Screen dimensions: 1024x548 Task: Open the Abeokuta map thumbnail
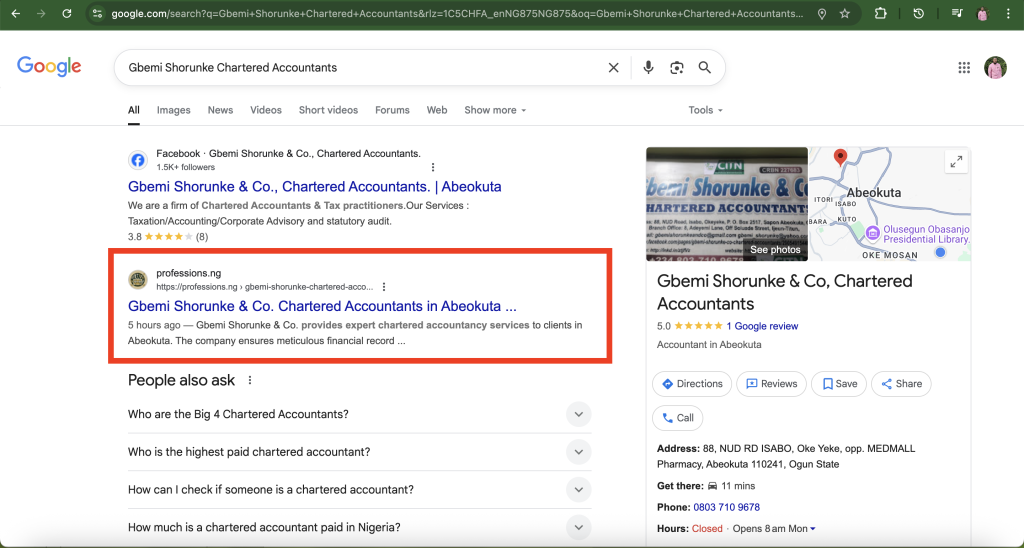(889, 204)
